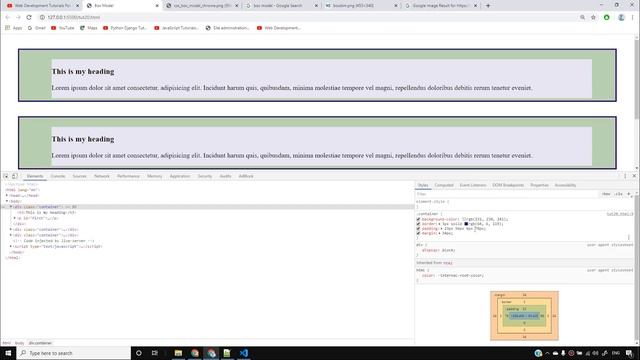Open Task View on the taskbar
This screenshot has height=360, width=640.
point(155,353)
